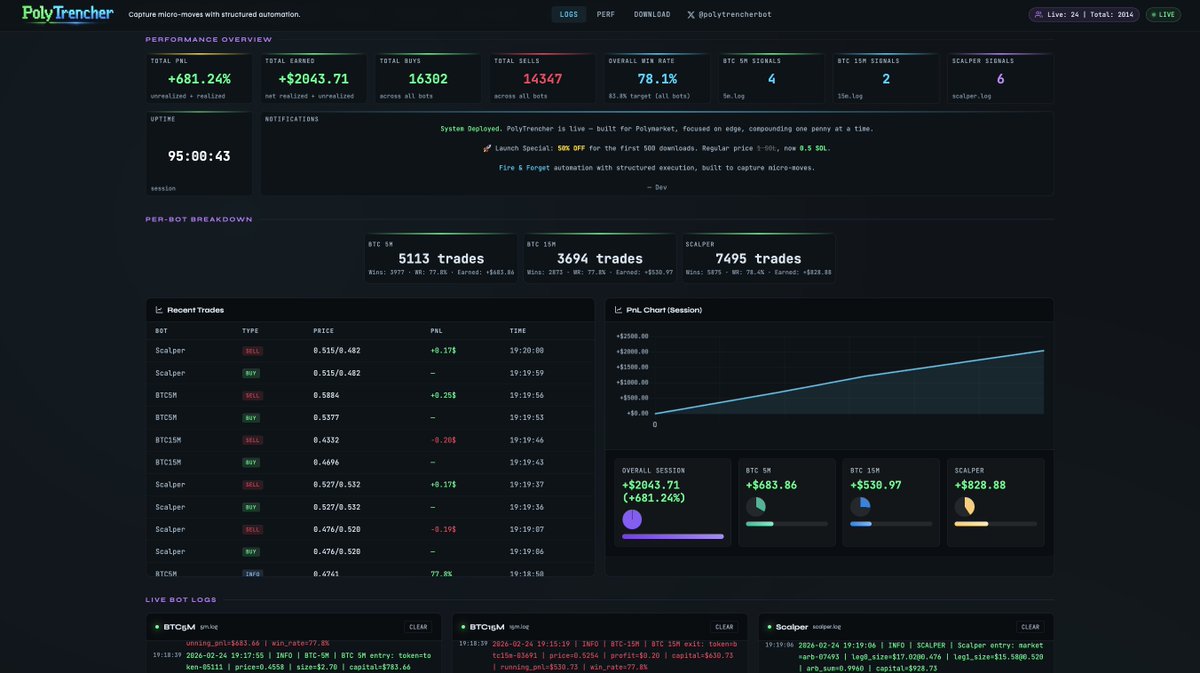Click the Overall Session purple progress bar
This screenshot has width=1200, height=673.
pos(673,536)
